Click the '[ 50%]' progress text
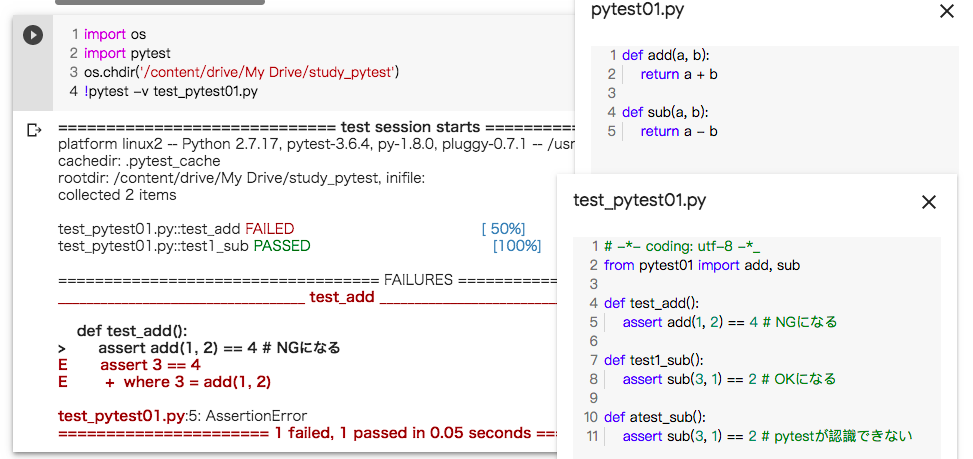Image resolution: width=973 pixels, height=459 pixels. point(503,229)
